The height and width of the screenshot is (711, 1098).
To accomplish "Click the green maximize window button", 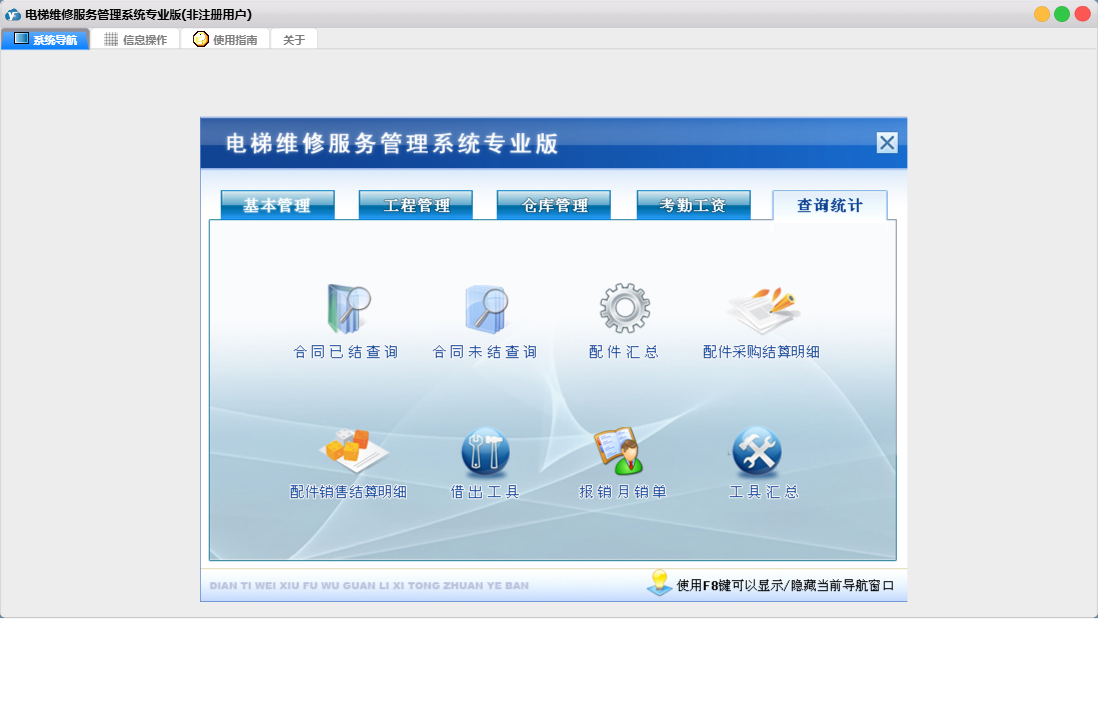I will (x=1062, y=14).
